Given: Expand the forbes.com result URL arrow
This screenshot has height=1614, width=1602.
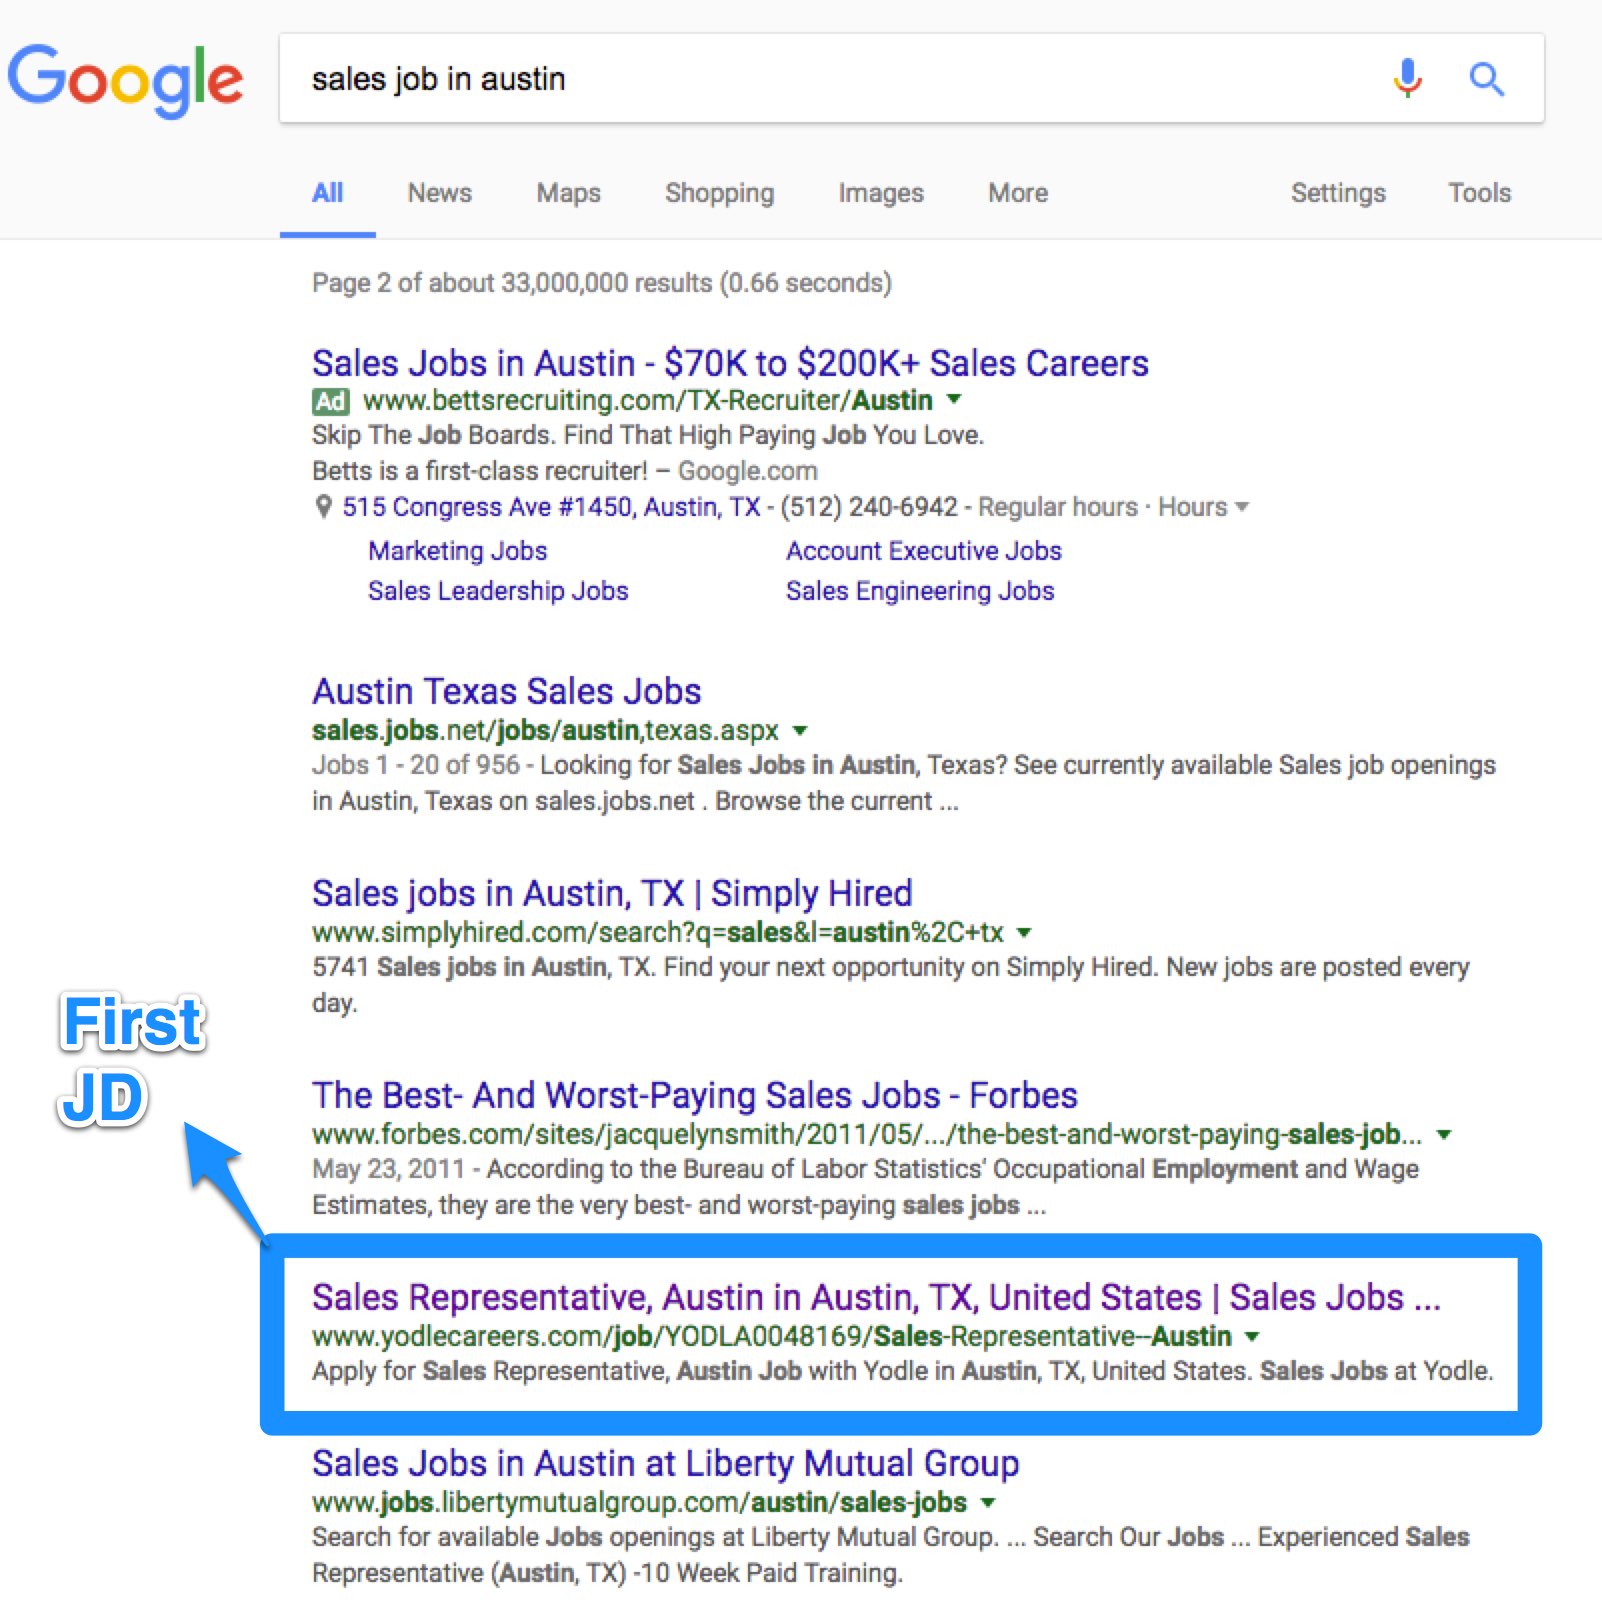Looking at the screenshot, I should tap(1444, 1135).
